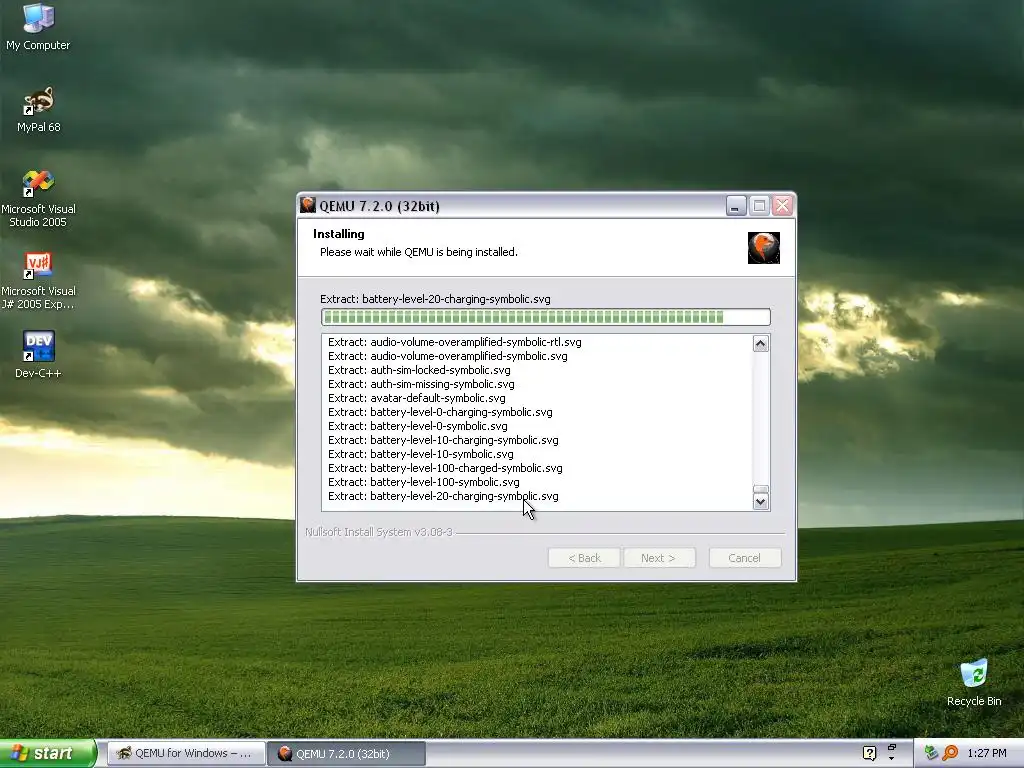The height and width of the screenshot is (768, 1024).
Task: Select last log line battery-level-20-charging-symbolic.svg
Action: [x=443, y=496]
